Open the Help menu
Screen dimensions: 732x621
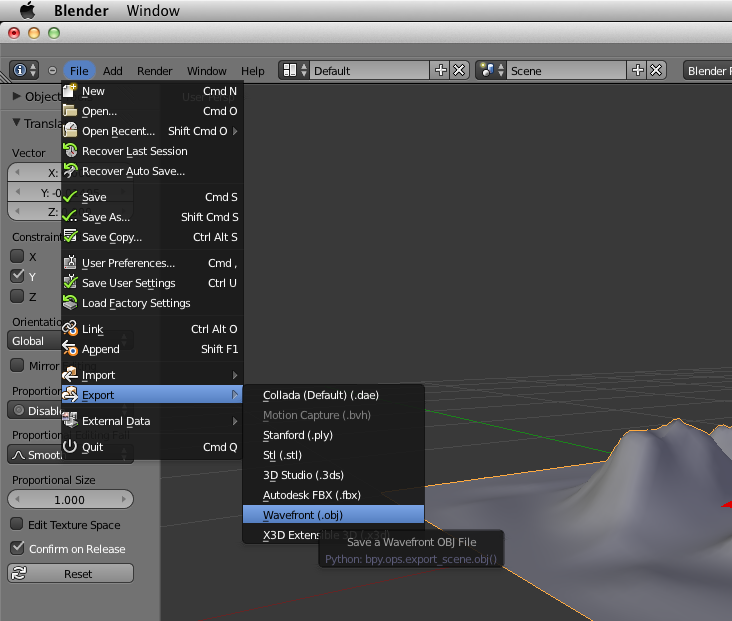tap(253, 71)
